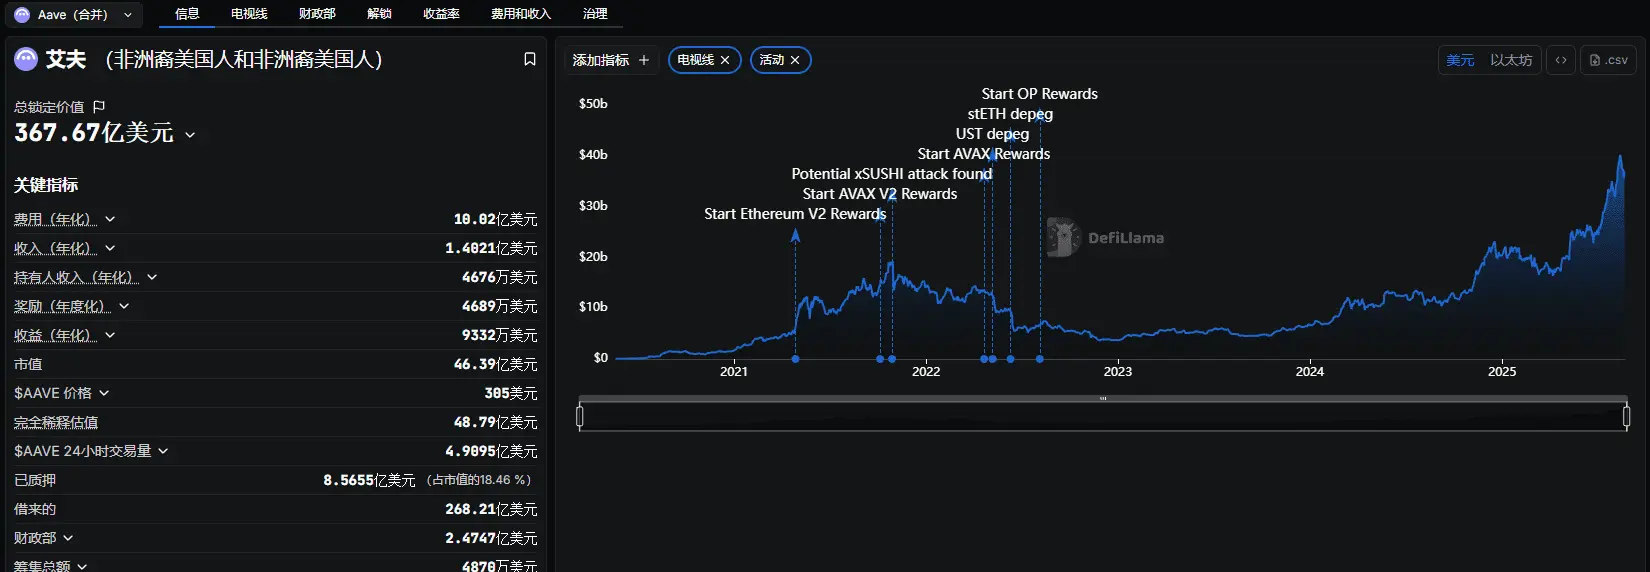Viewport: 1650px width, 572px height.
Task: Bookmark Aave with the bookmark icon
Action: click(530, 59)
